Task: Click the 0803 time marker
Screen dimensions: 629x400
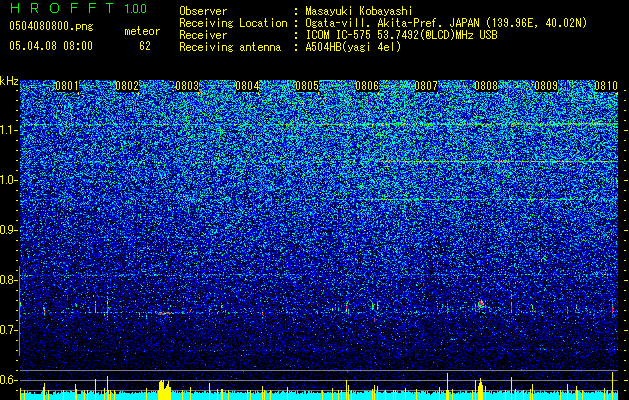Action: tap(187, 86)
